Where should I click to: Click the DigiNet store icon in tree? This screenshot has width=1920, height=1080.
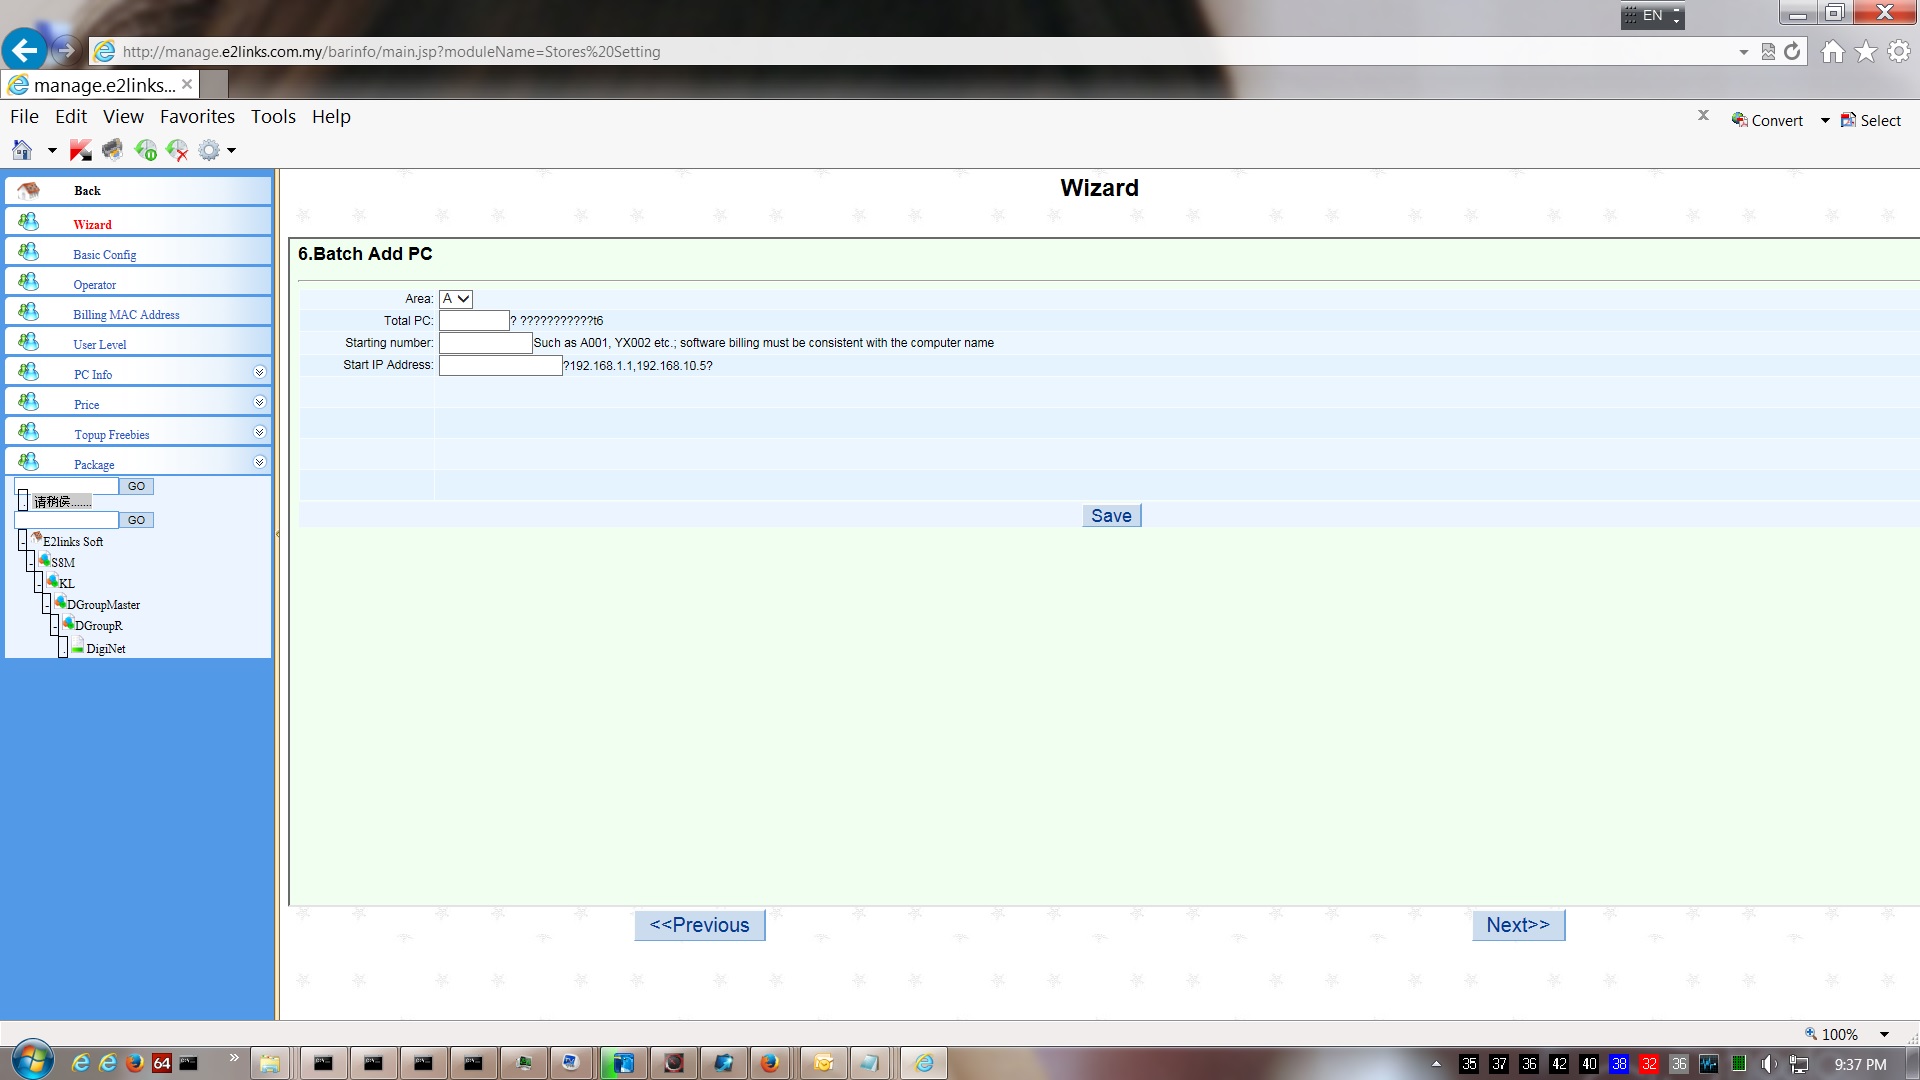point(77,647)
